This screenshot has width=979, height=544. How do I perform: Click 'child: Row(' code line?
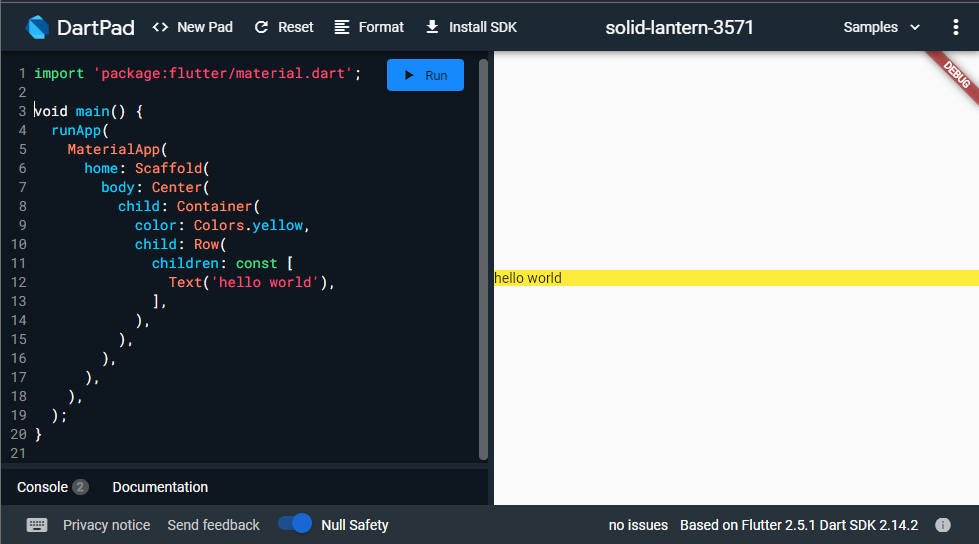[x=180, y=244]
